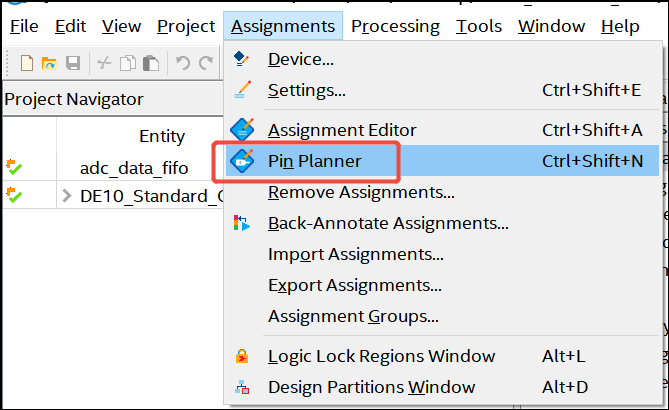
Task: Open Settings... menu entry
Action: coord(306,91)
